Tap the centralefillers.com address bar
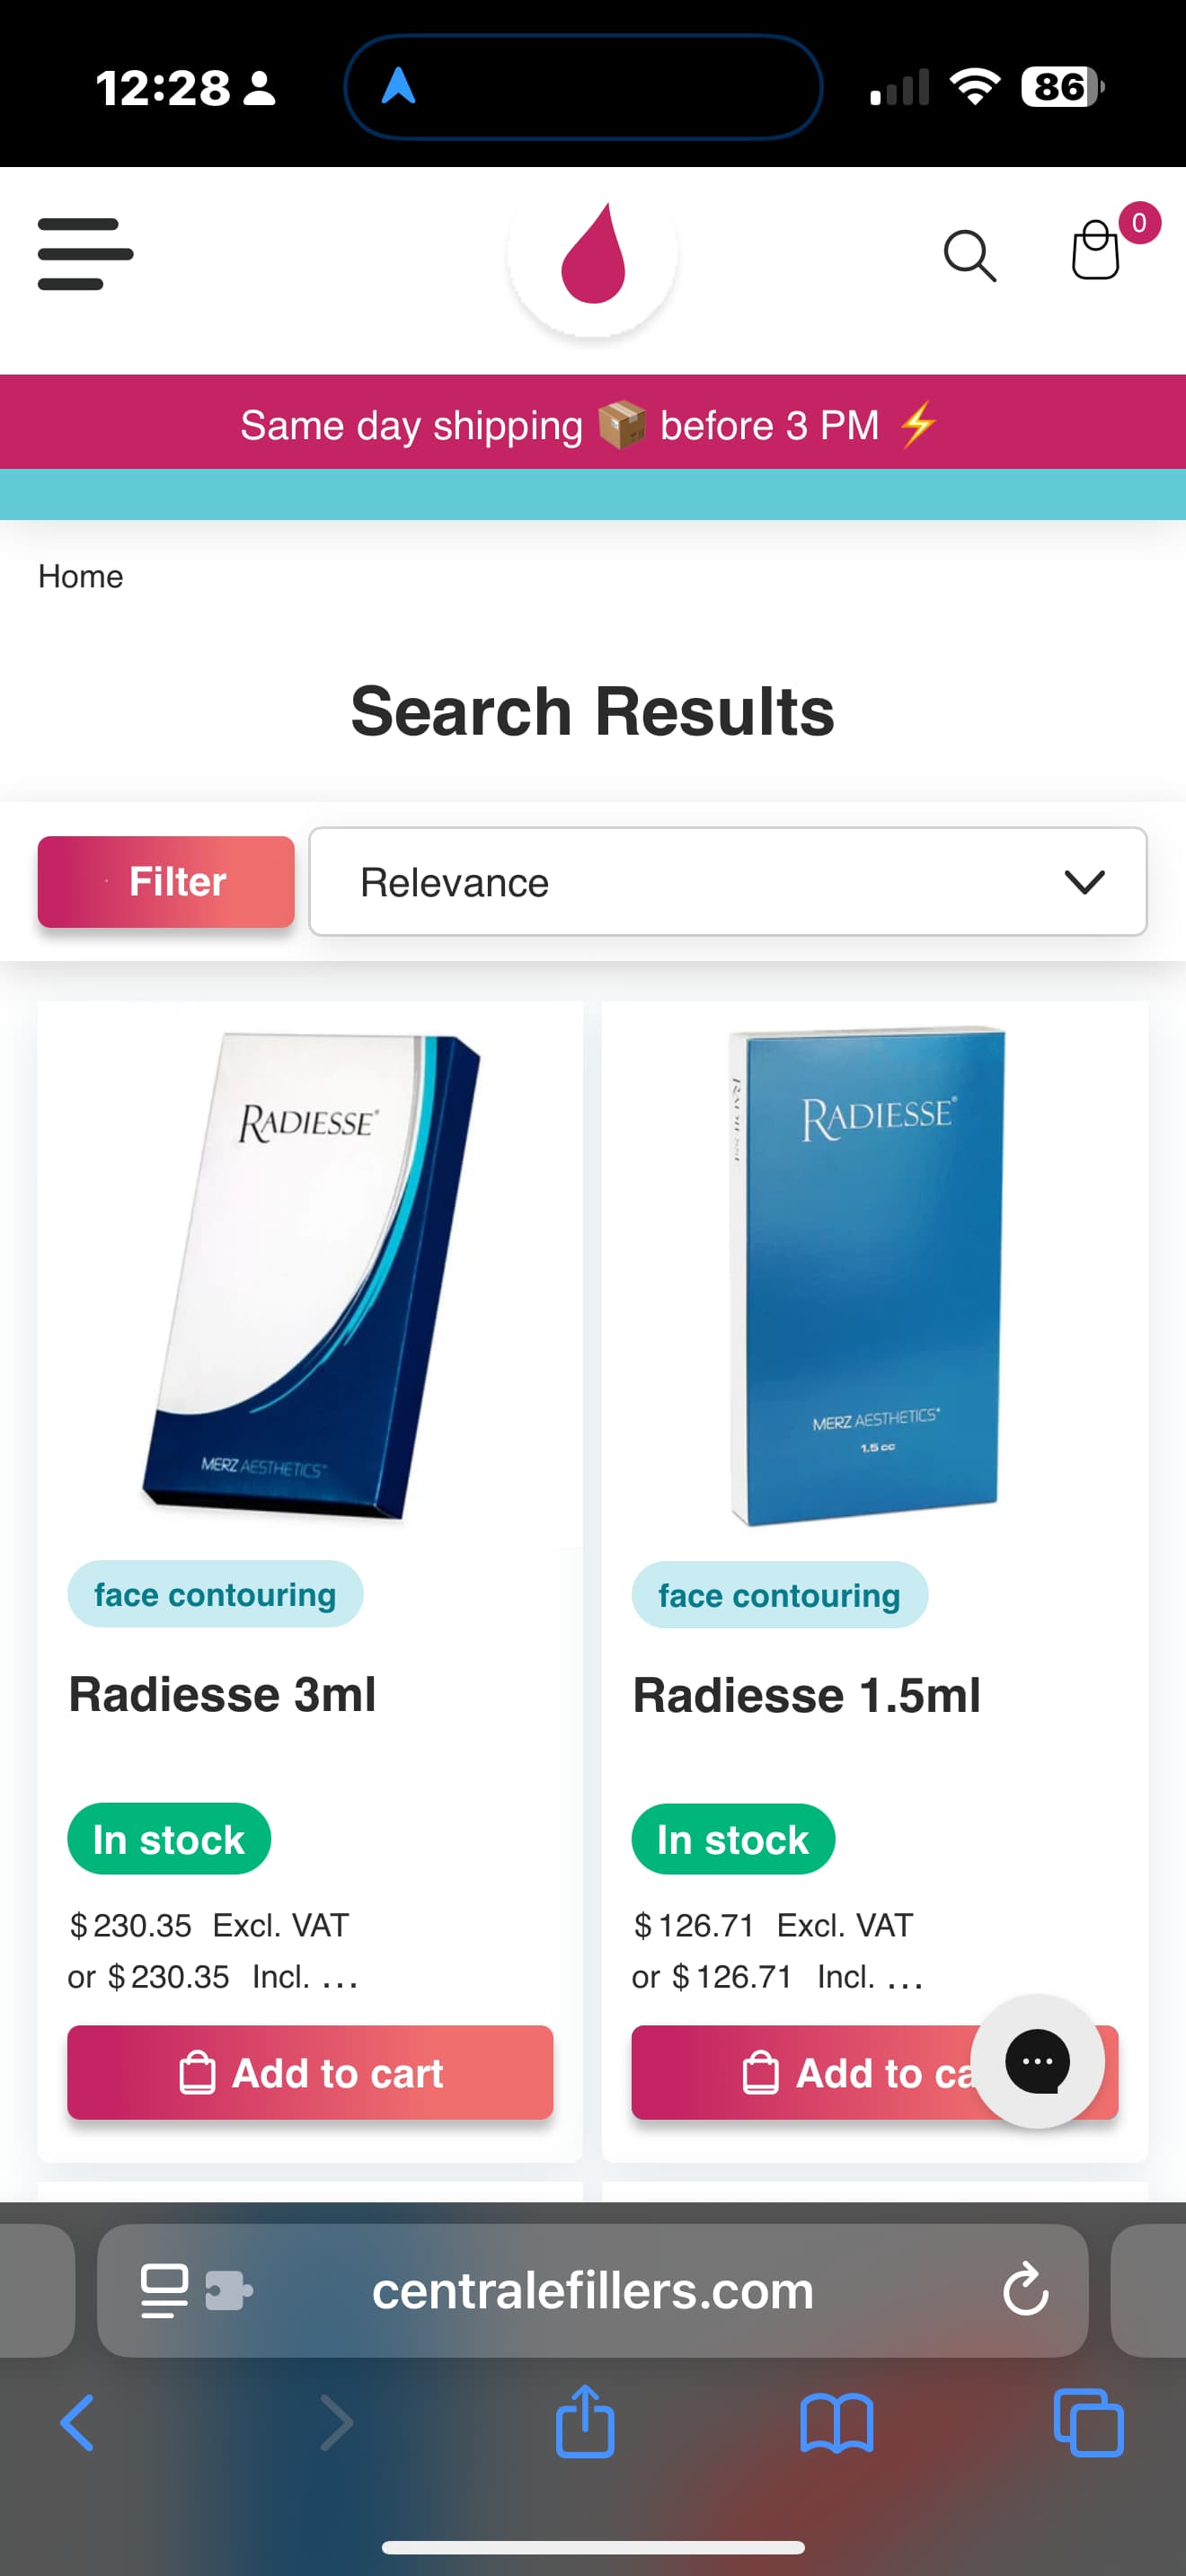1186x2576 pixels. (x=592, y=2290)
